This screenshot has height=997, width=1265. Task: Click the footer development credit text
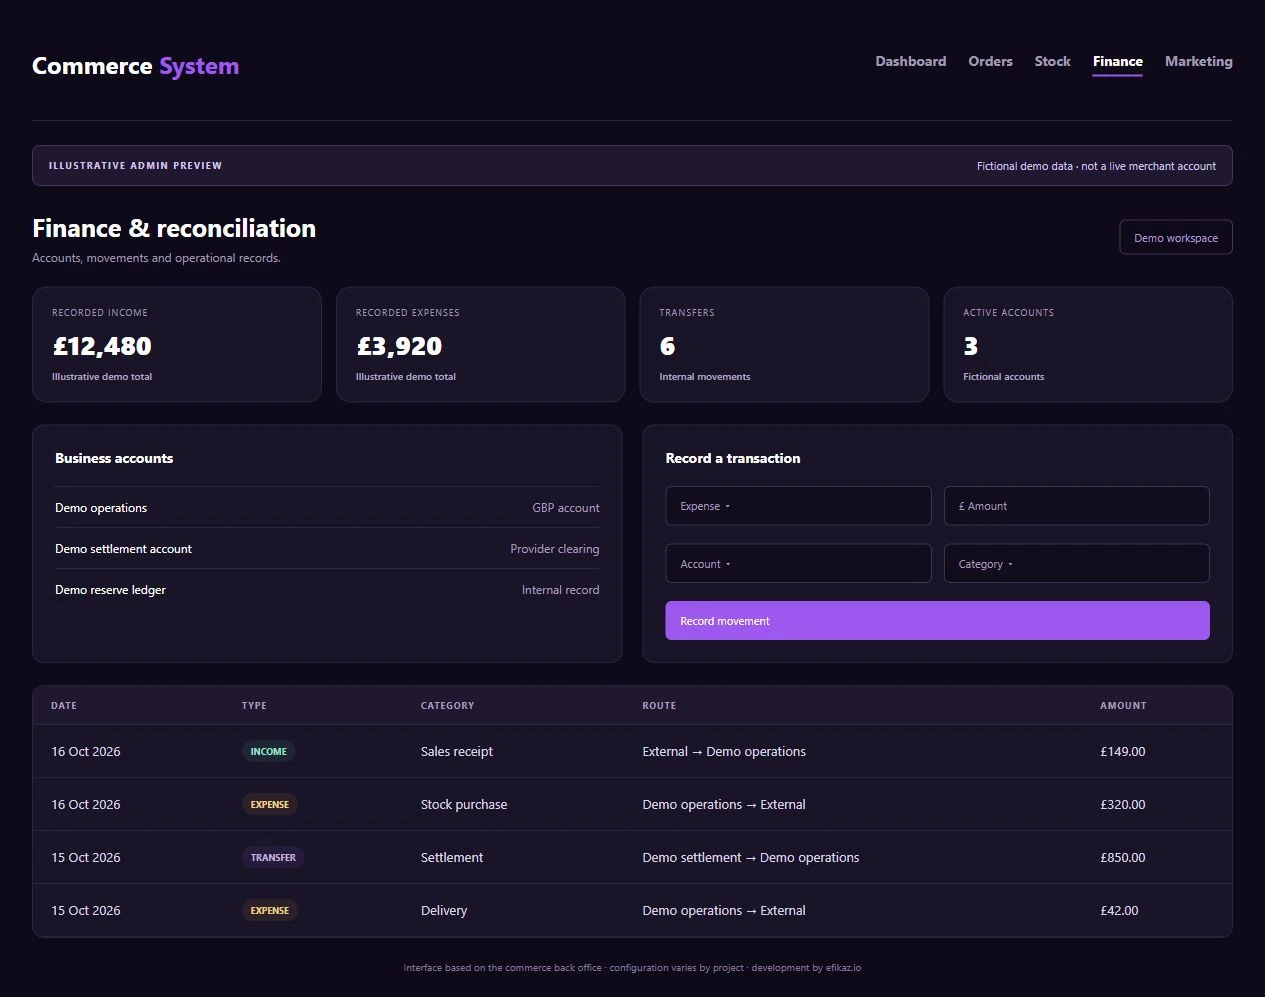click(x=806, y=968)
